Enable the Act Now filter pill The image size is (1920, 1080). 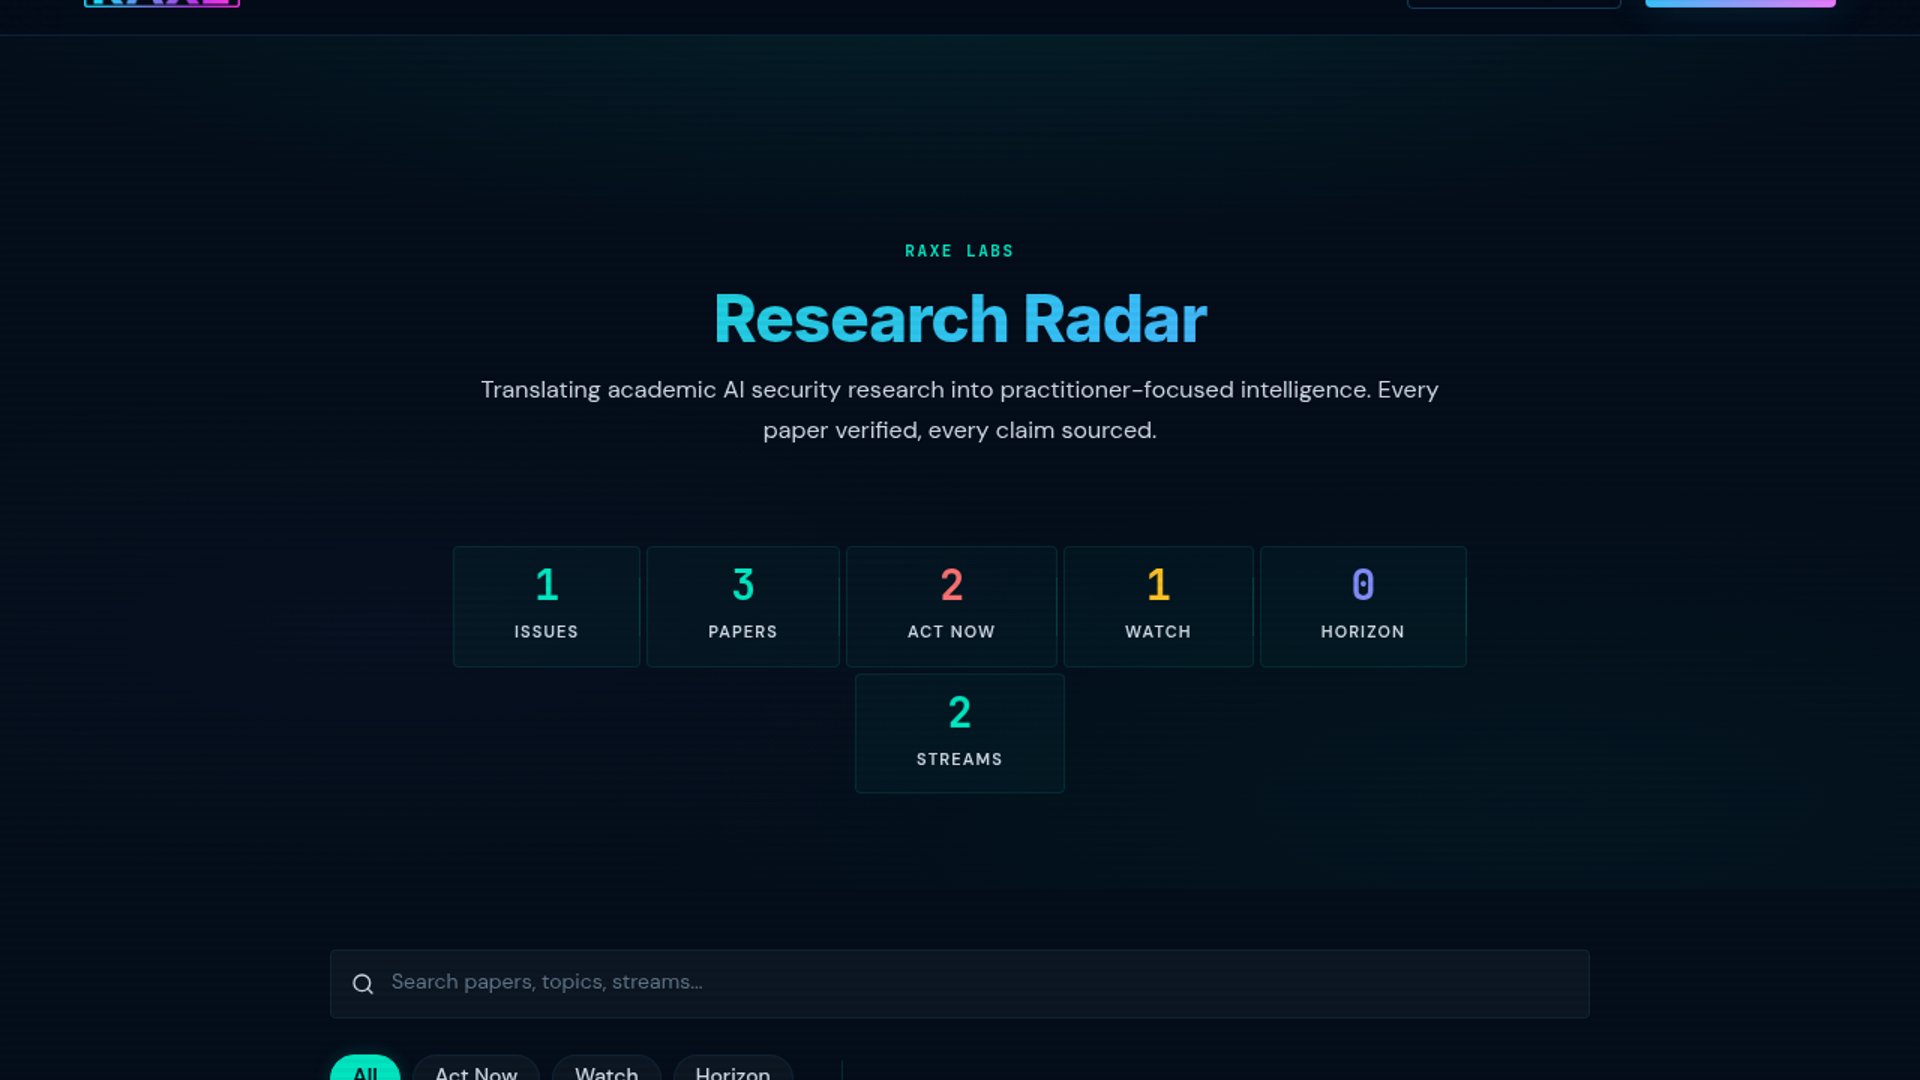click(x=476, y=1071)
